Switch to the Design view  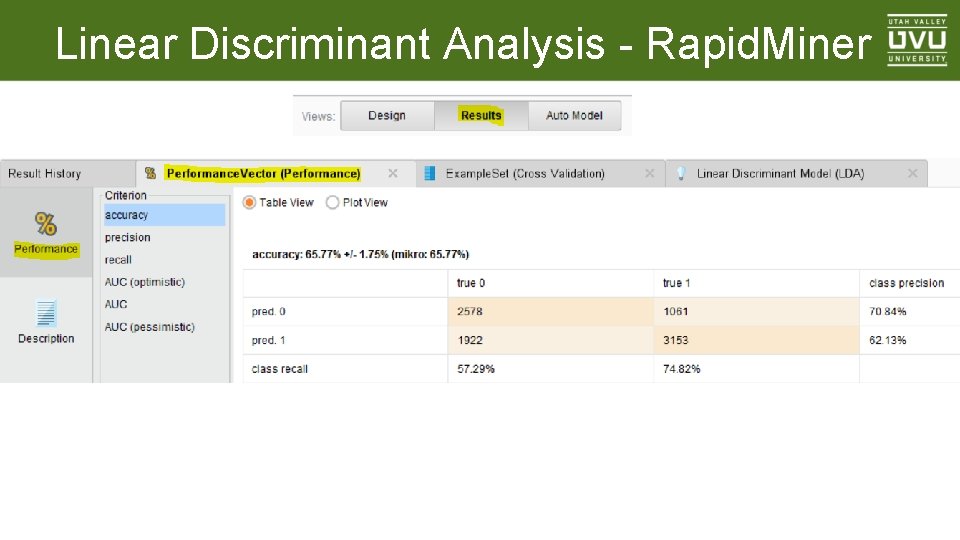coord(387,116)
